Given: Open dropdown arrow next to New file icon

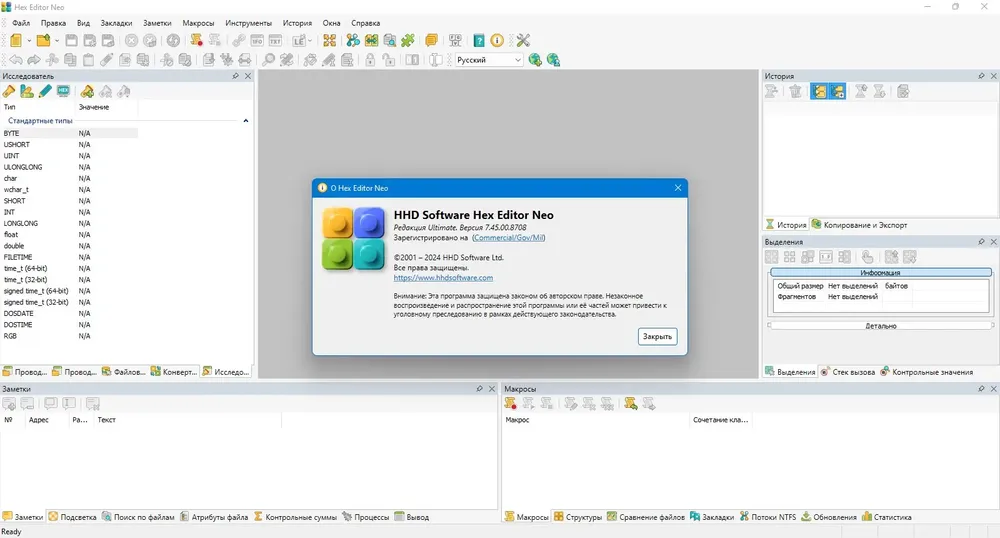Looking at the screenshot, I should 29,41.
